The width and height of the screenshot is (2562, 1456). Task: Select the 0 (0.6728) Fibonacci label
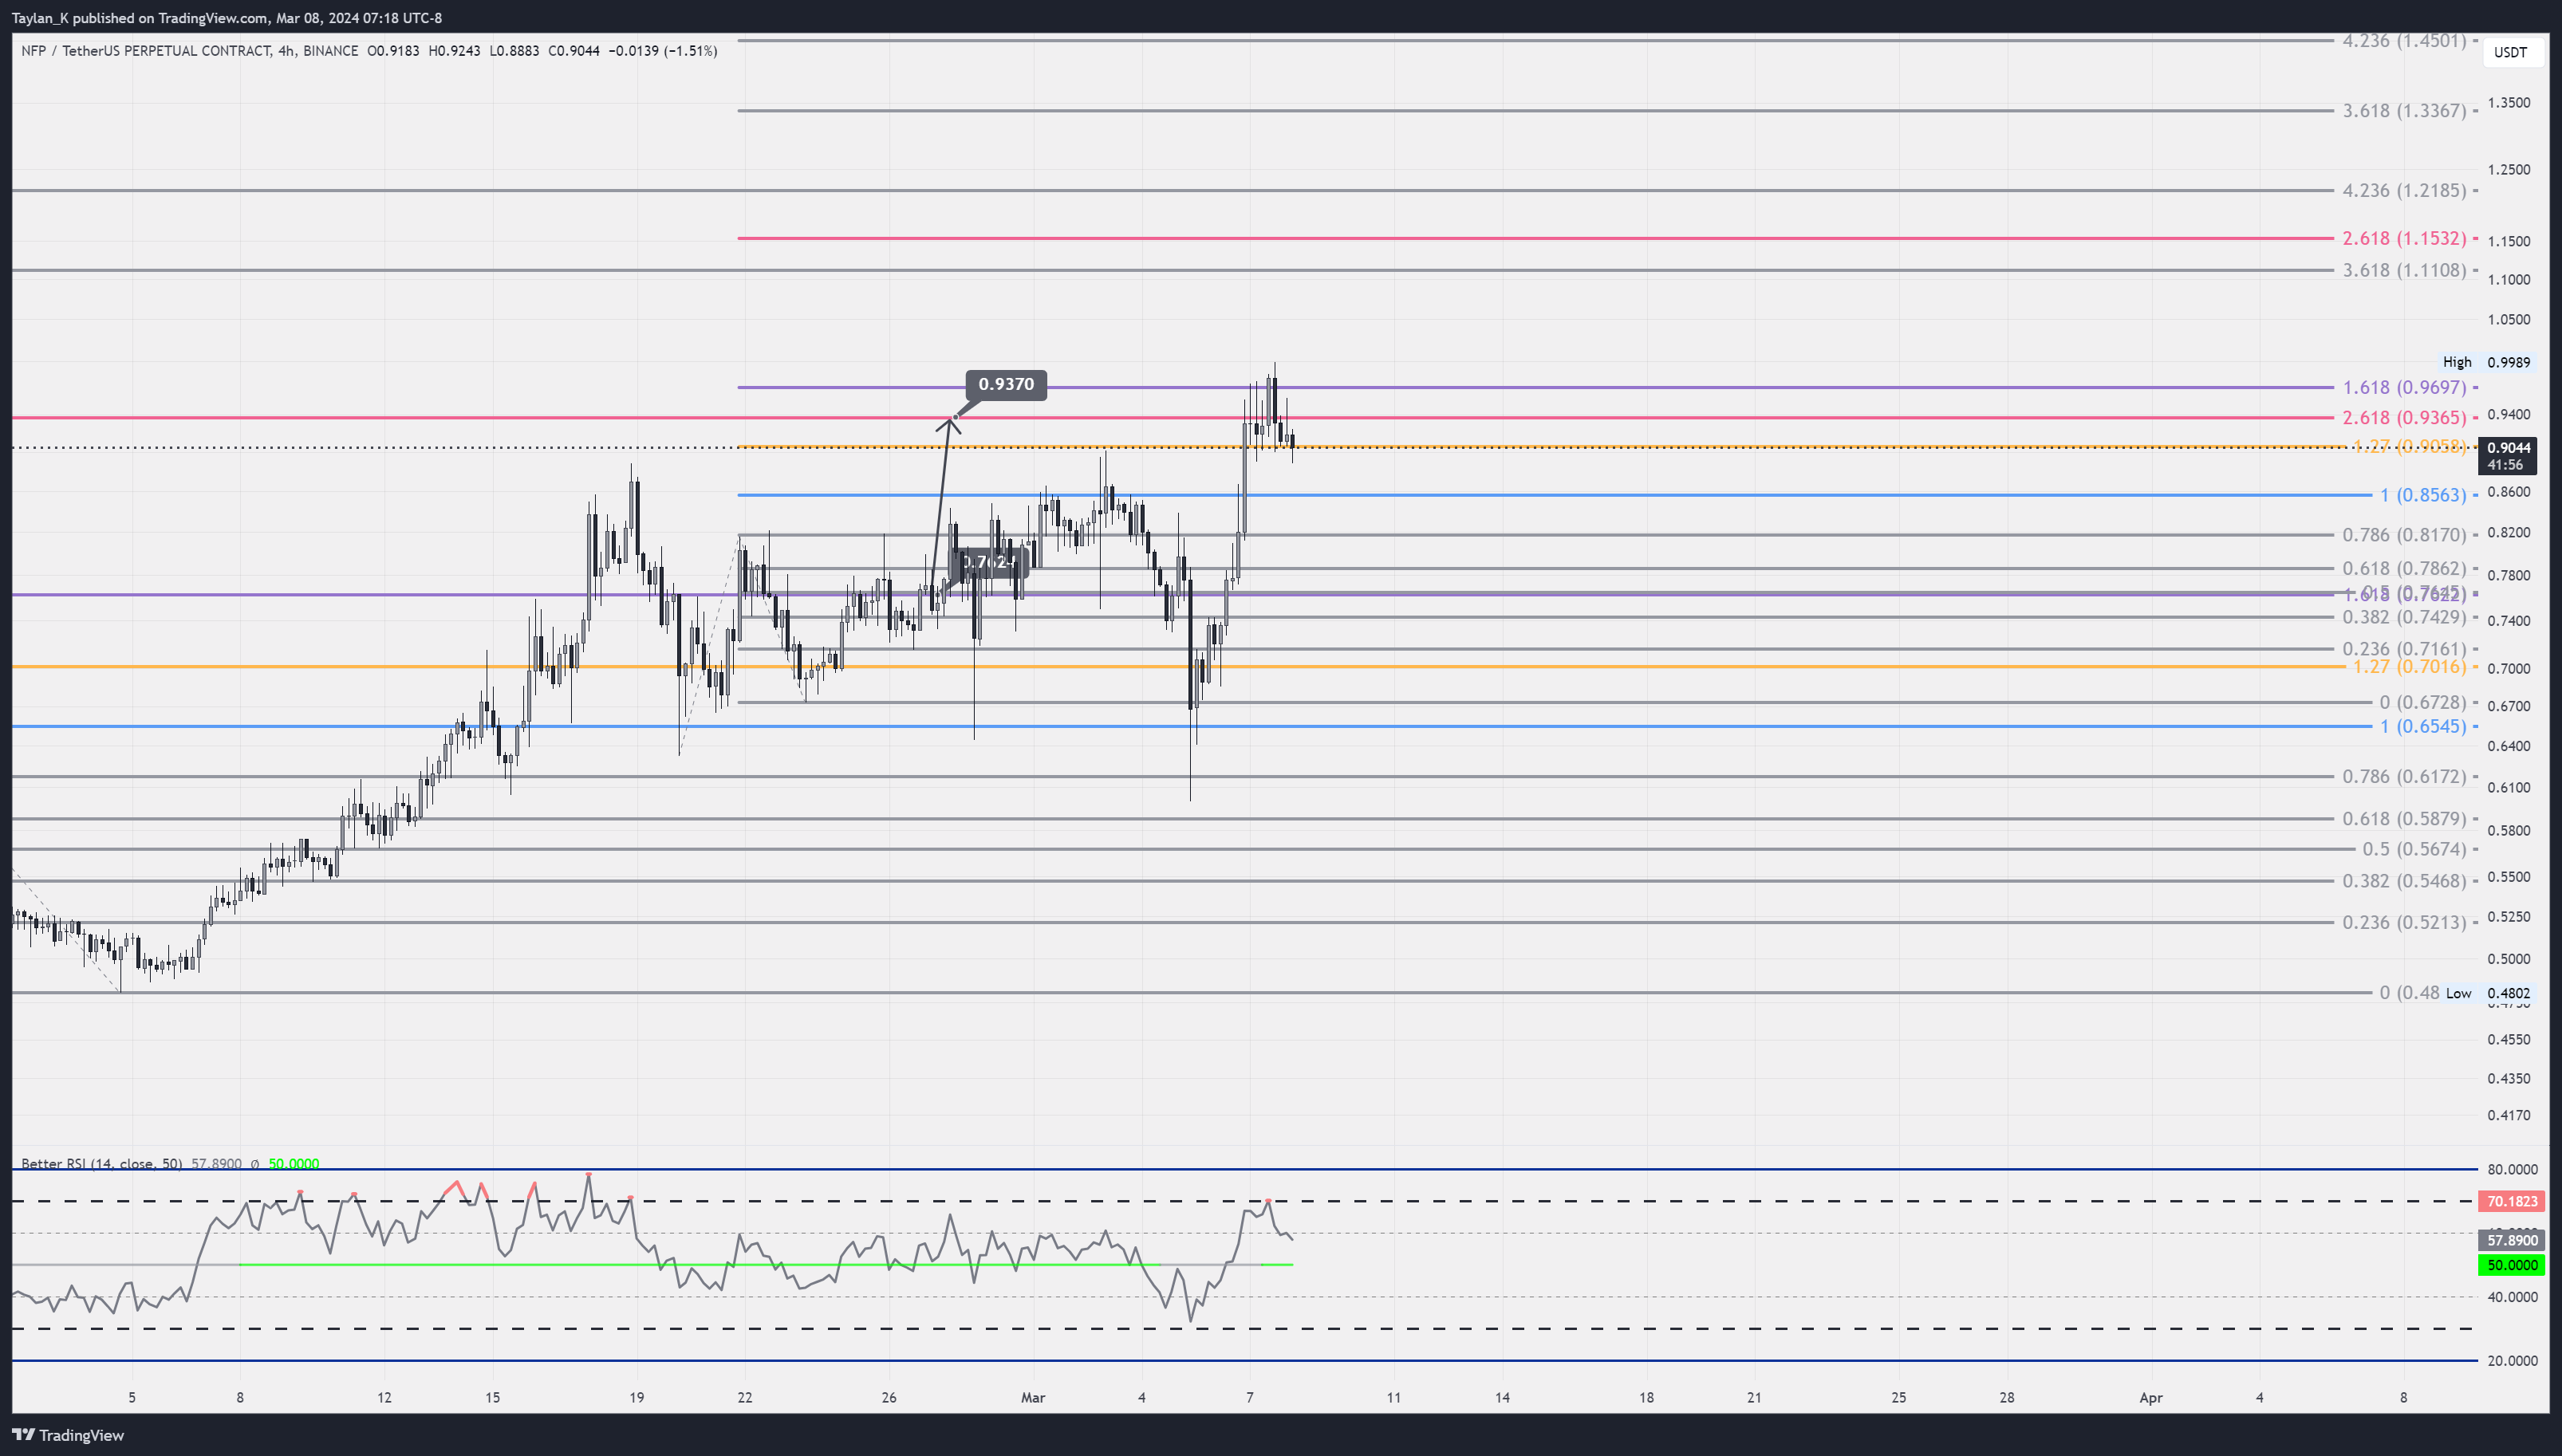[2423, 702]
